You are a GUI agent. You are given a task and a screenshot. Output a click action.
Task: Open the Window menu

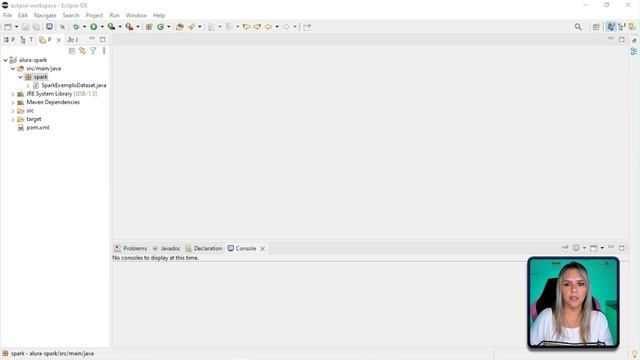click(x=136, y=16)
